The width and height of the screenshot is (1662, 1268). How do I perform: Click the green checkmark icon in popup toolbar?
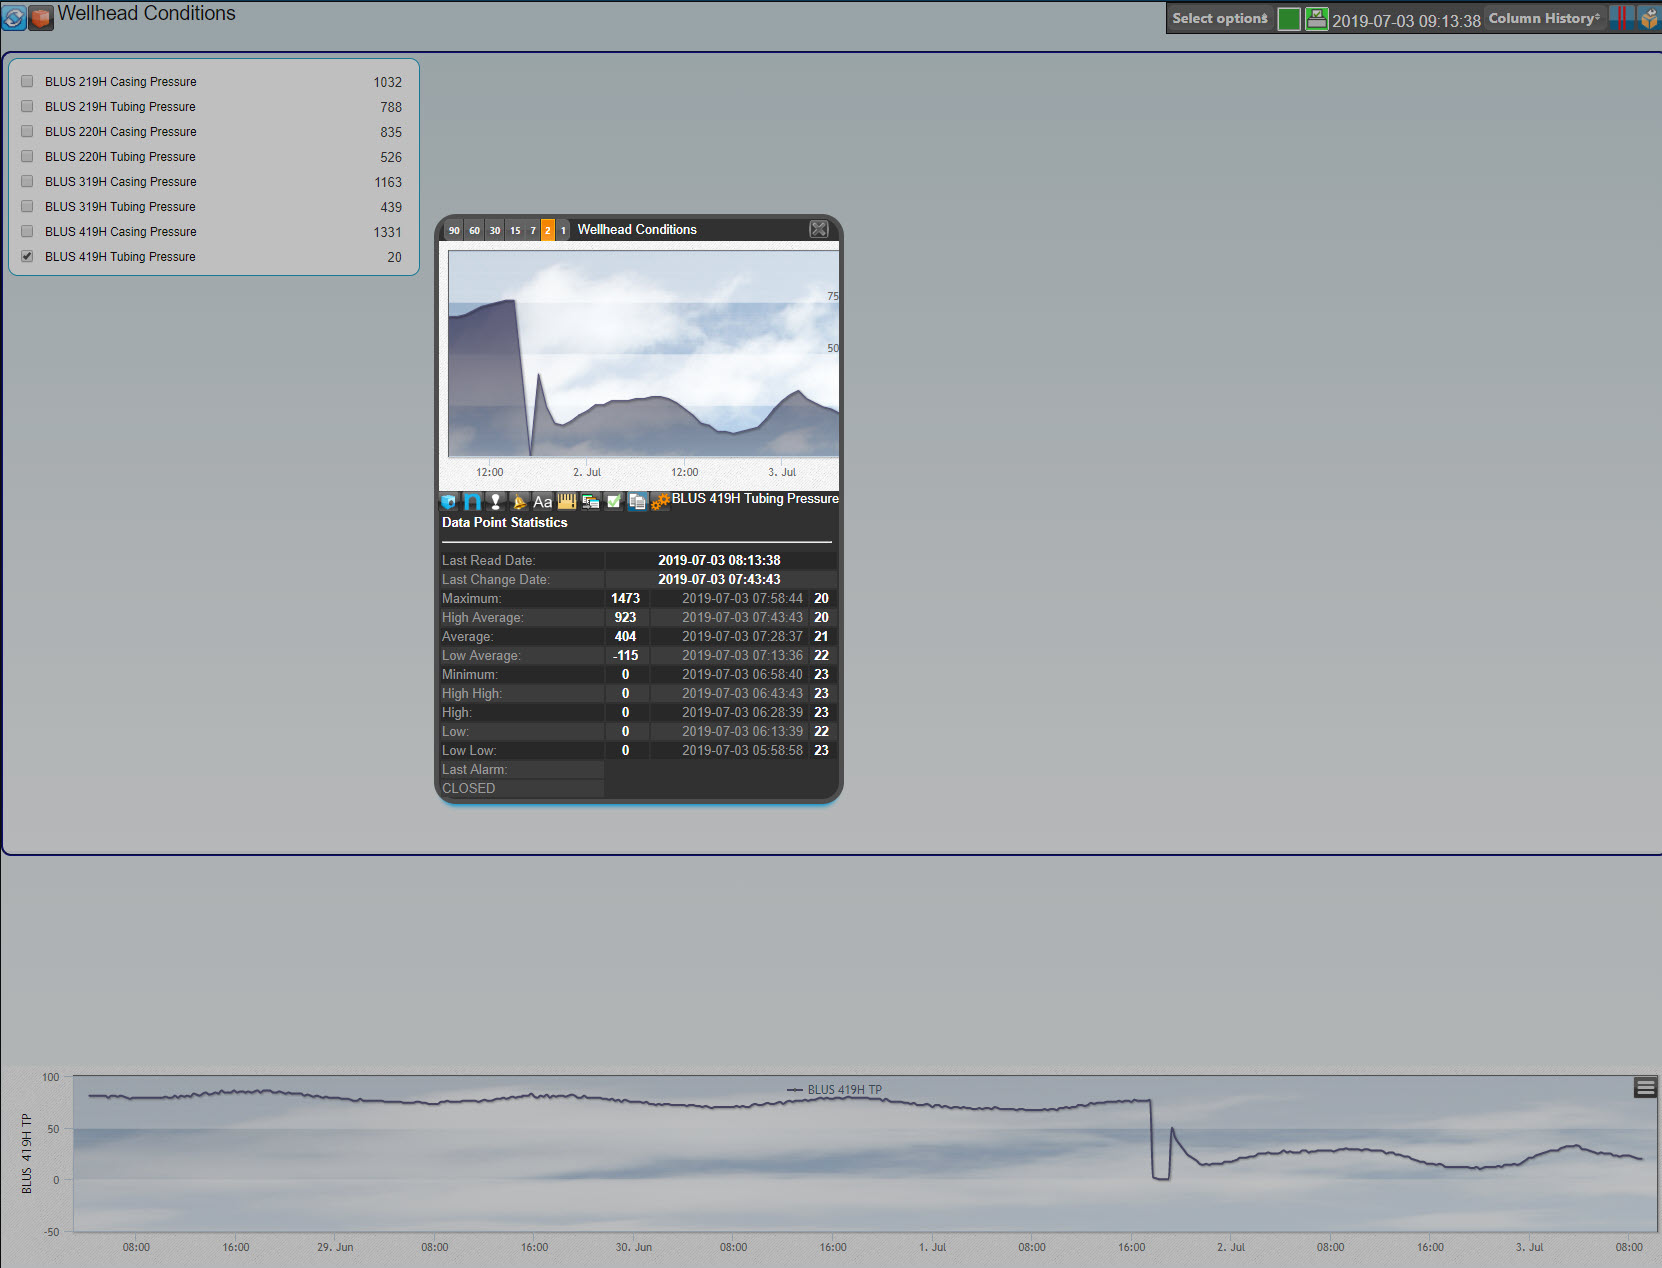coord(614,502)
